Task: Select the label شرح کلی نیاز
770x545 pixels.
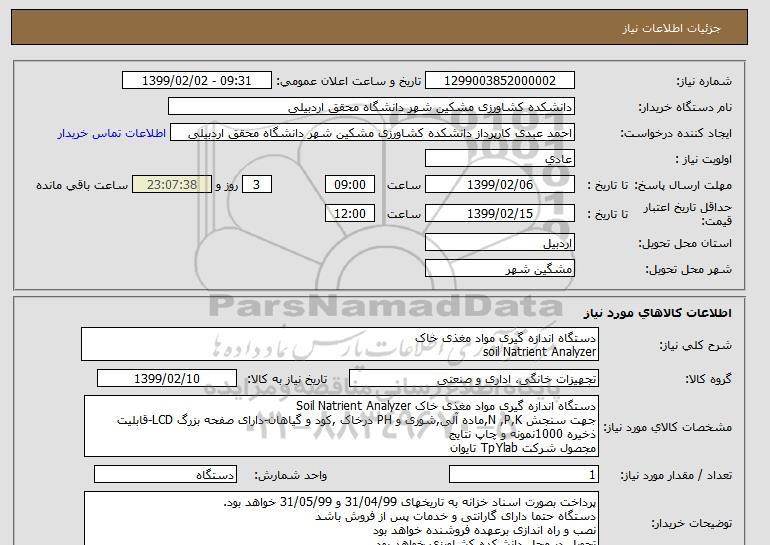Action: pos(695,345)
